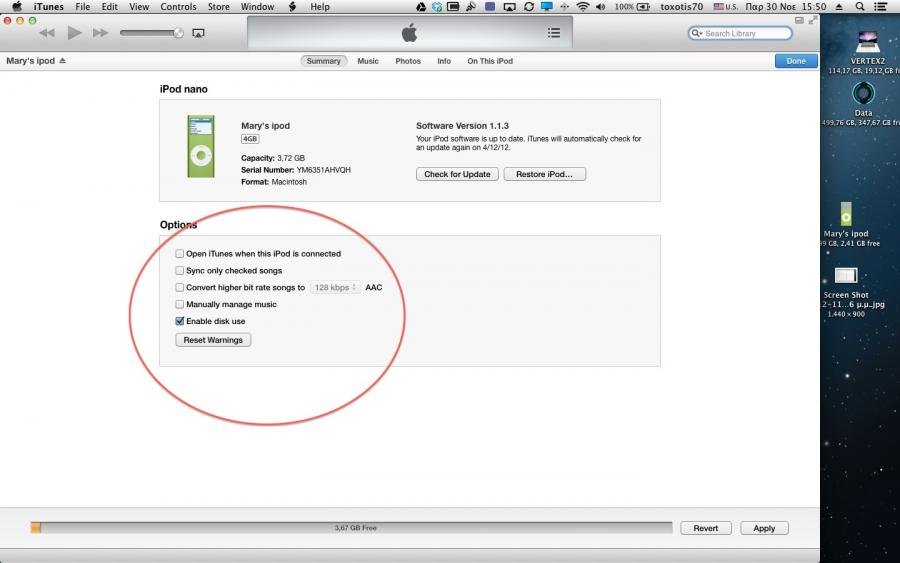
Task: Eject Mary's ipod using the eject icon
Action: coord(62,61)
